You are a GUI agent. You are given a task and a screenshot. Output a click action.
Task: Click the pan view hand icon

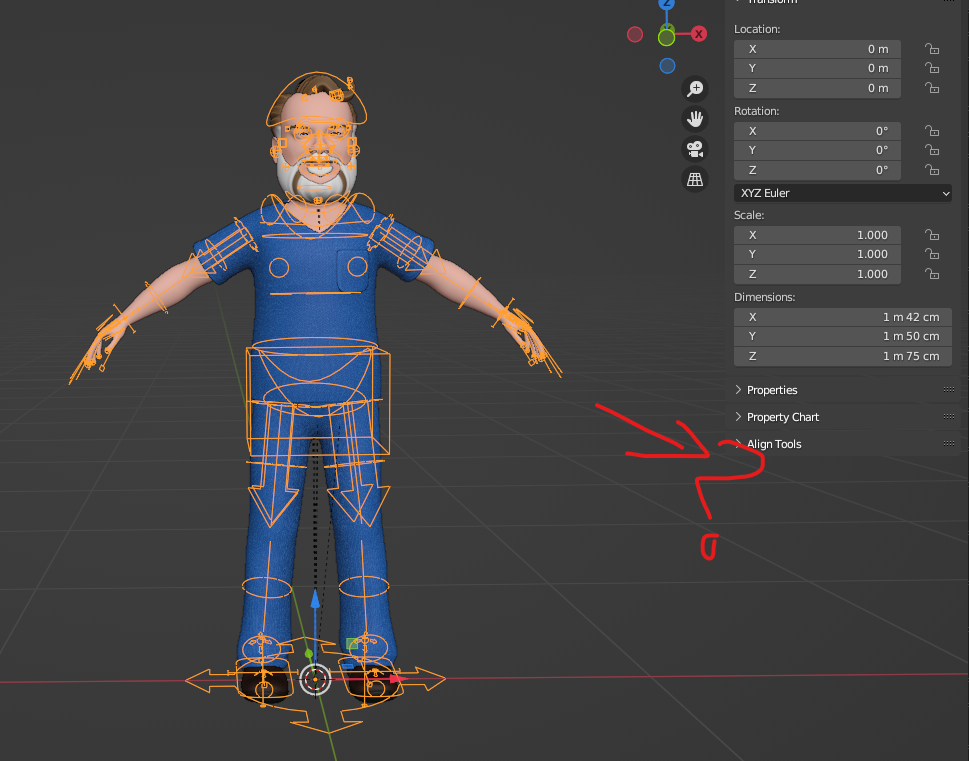(695, 119)
